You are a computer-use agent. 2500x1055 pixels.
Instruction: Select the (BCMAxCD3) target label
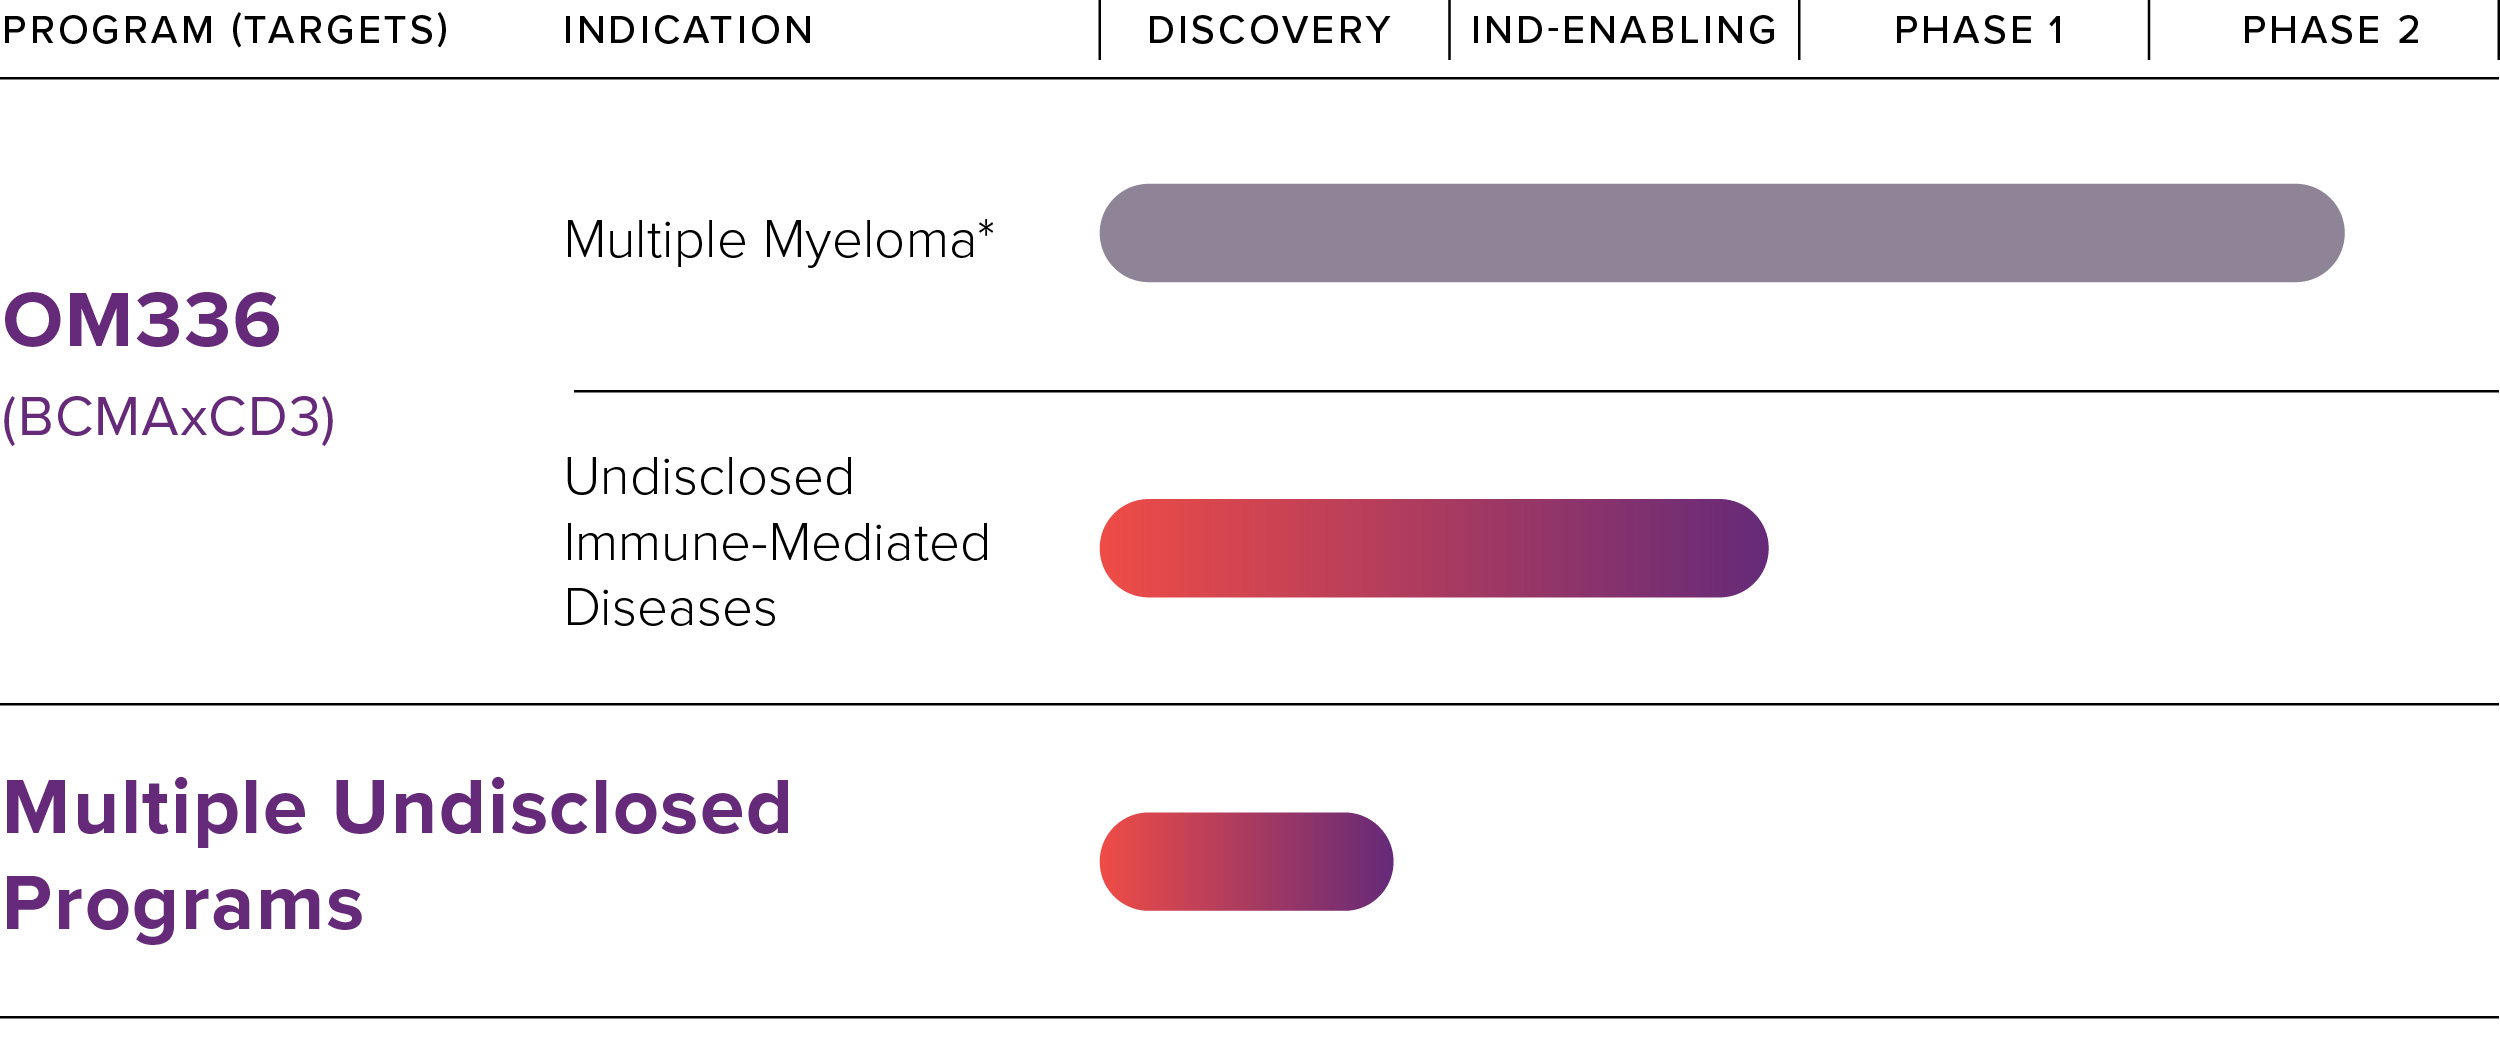pos(169,418)
